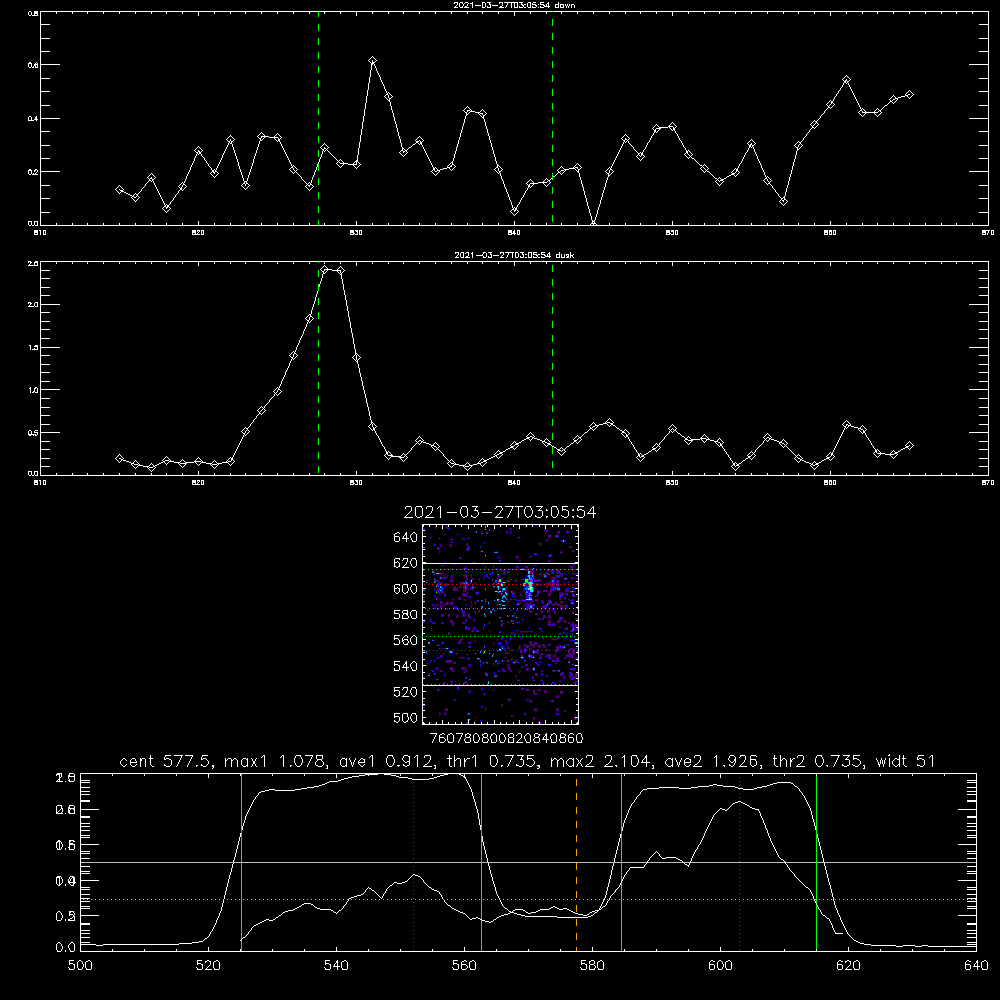The image size is (1000, 1000).
Task: Click the tallest peak diamond in the dawn plot
Action: [372, 61]
